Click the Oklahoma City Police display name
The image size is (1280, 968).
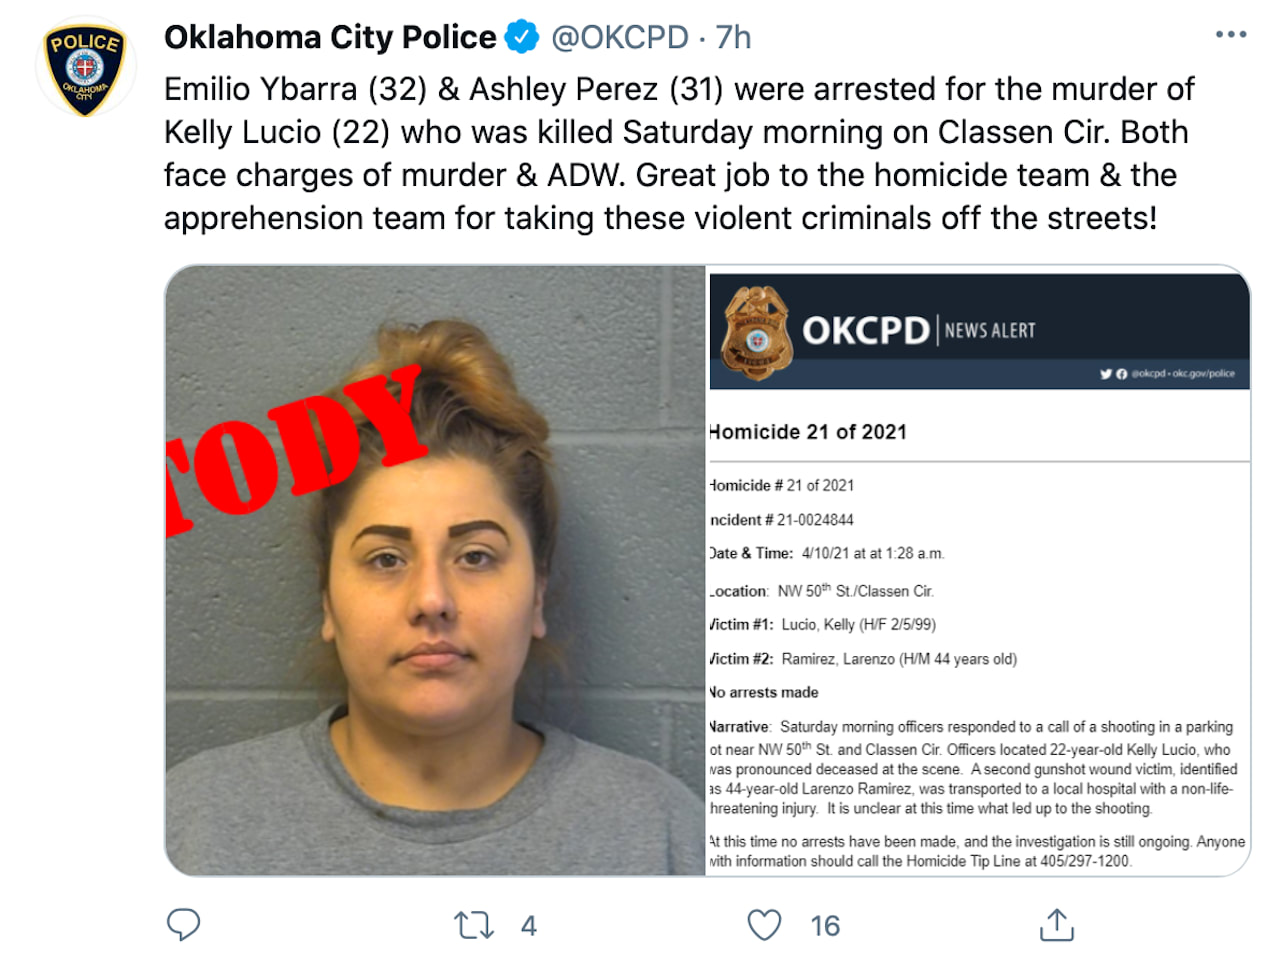click(330, 37)
